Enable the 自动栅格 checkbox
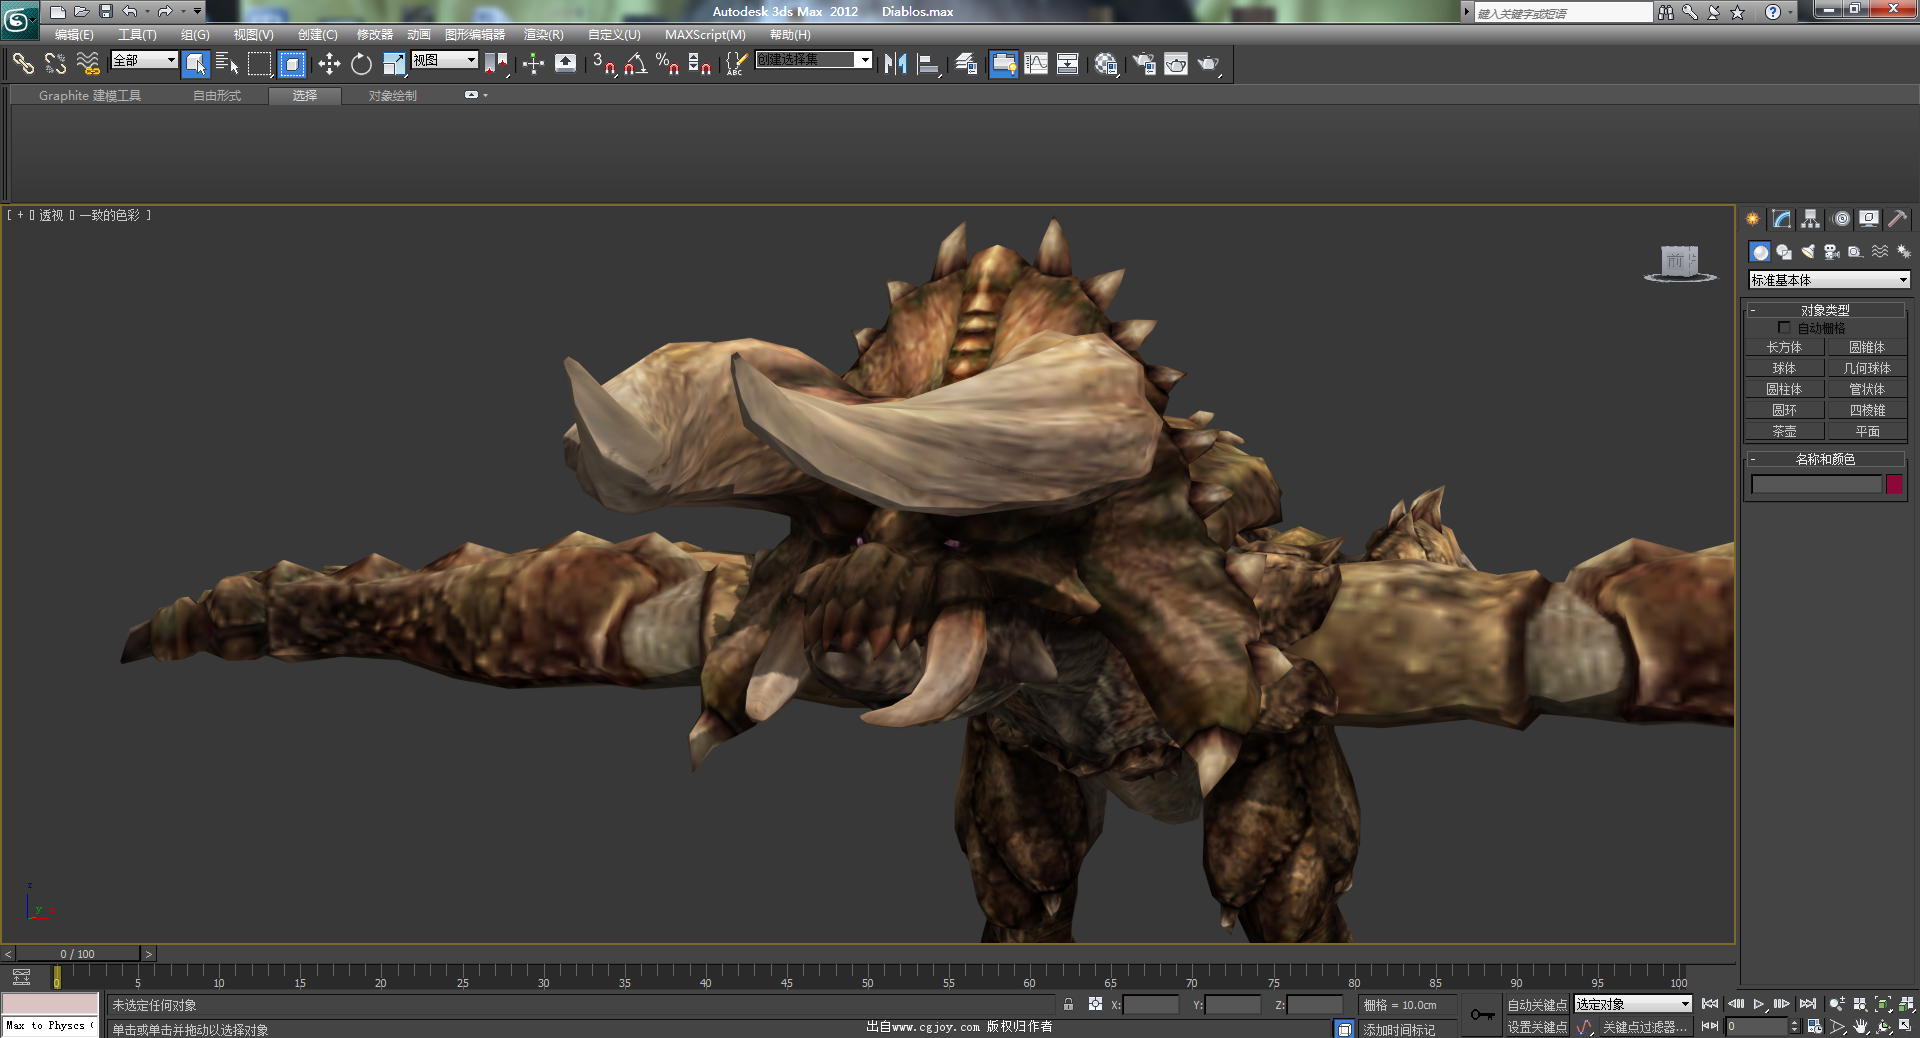 pyautogui.click(x=1783, y=328)
